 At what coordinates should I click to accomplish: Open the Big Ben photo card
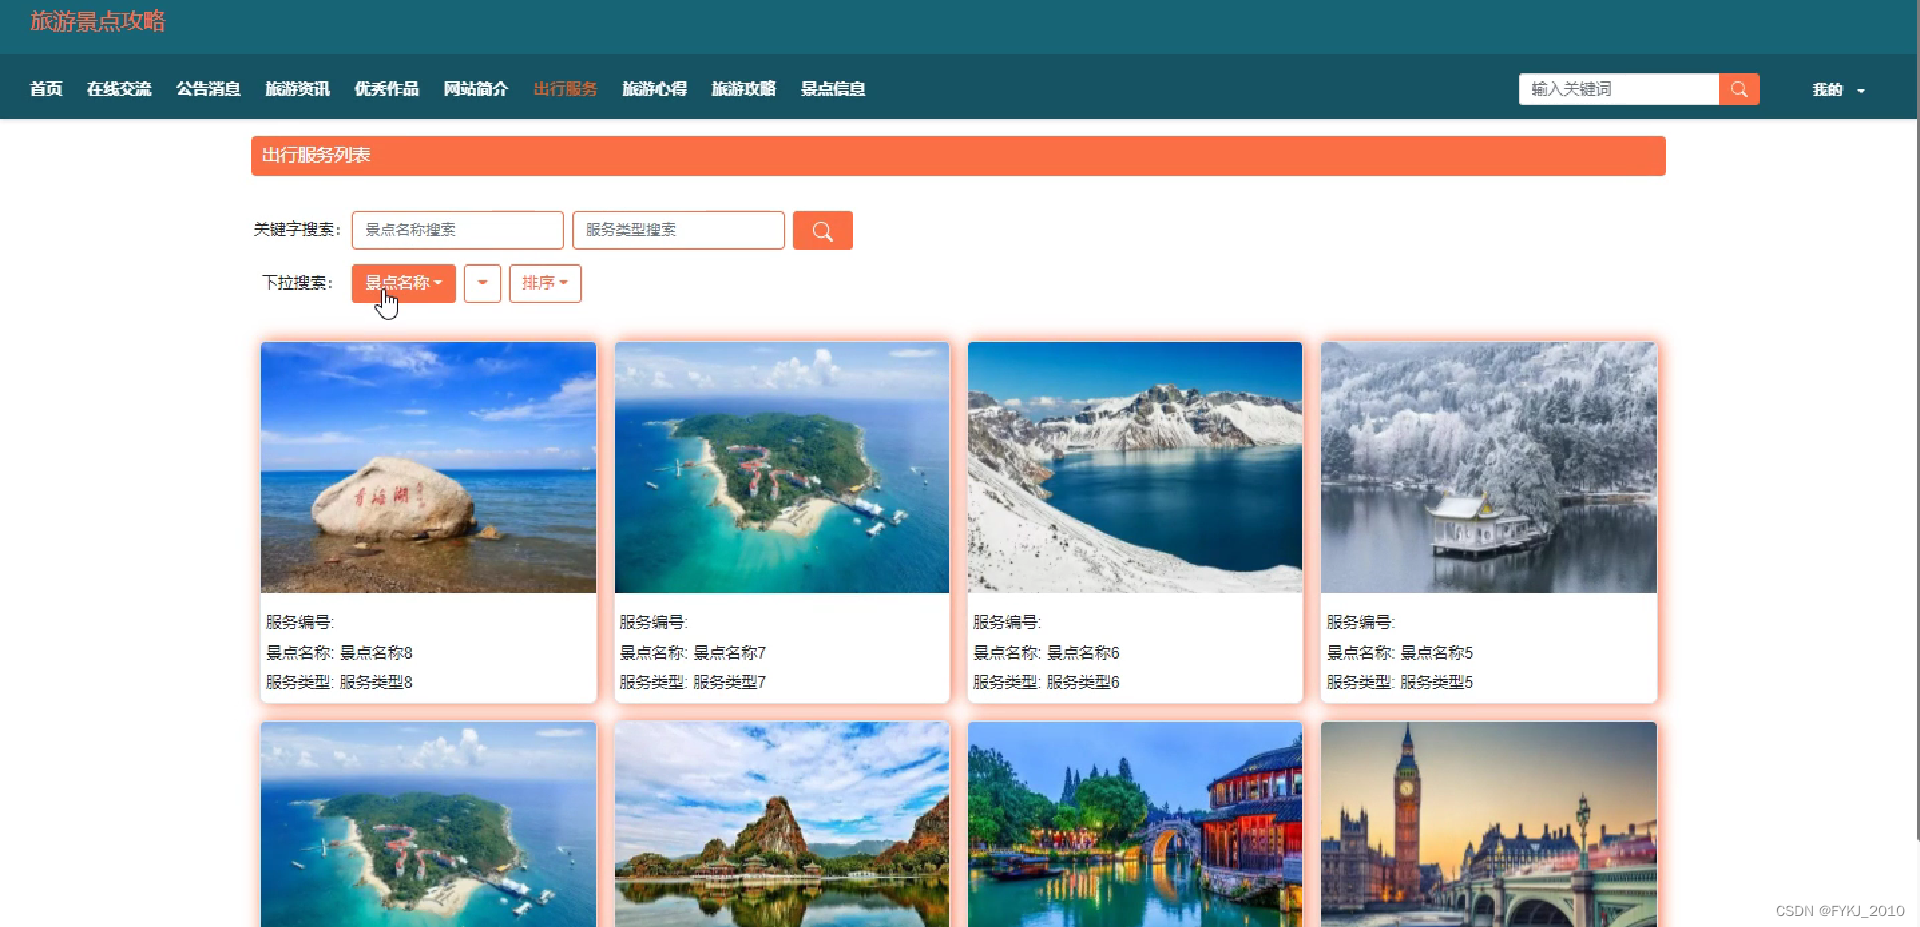pyautogui.click(x=1489, y=824)
